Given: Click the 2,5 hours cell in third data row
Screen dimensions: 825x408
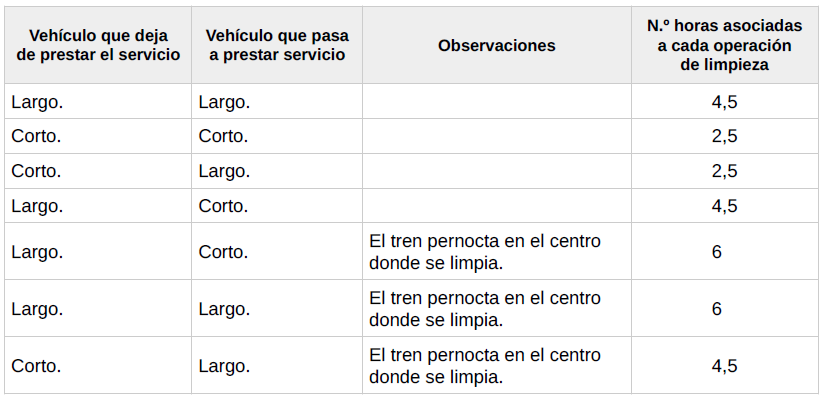Looking at the screenshot, I should point(724,171).
